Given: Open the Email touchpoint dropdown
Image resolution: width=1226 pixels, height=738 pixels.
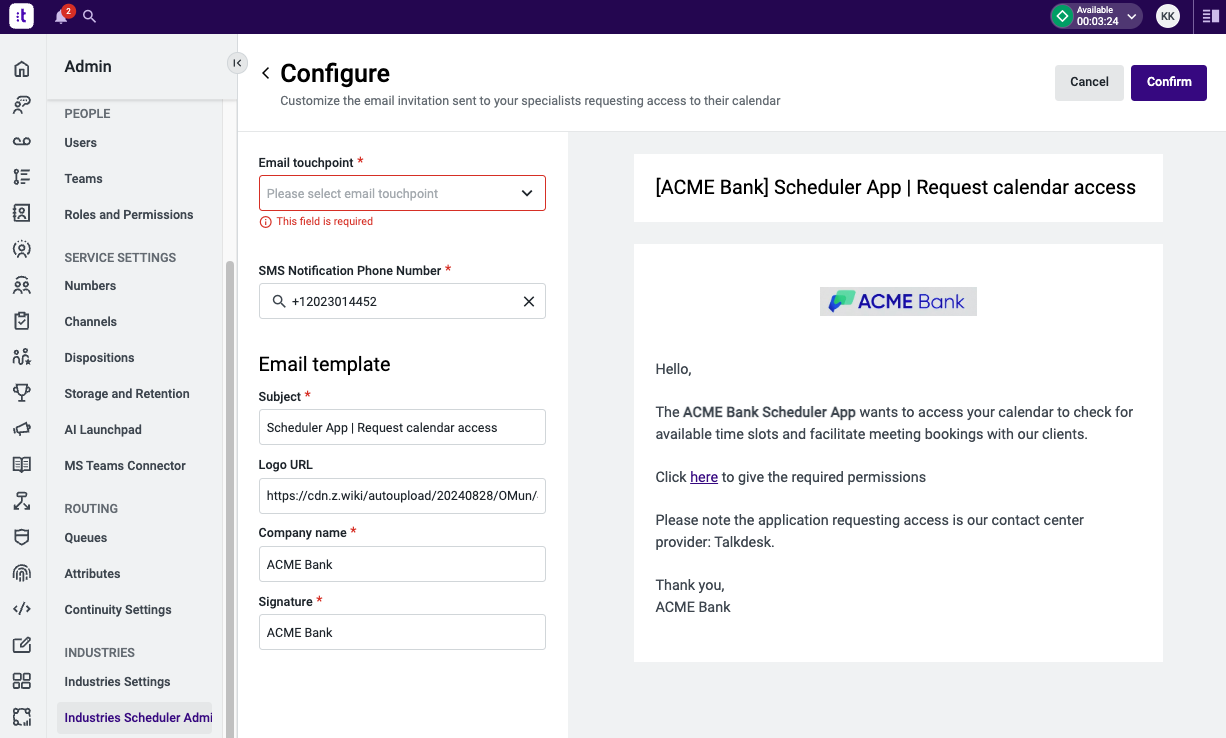Looking at the screenshot, I should click(x=402, y=193).
